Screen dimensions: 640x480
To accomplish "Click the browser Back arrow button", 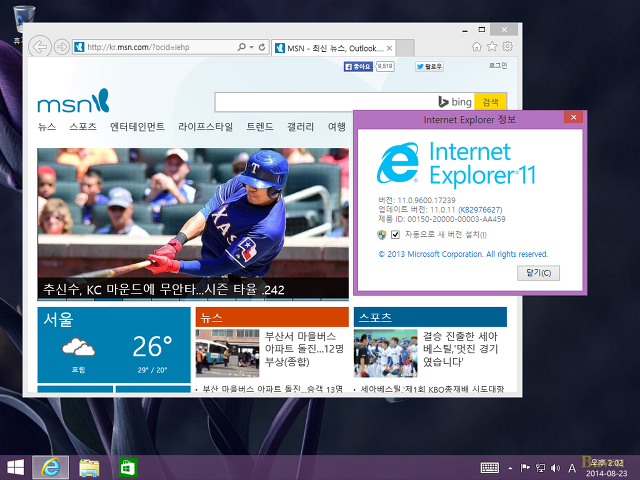I will pos(40,47).
